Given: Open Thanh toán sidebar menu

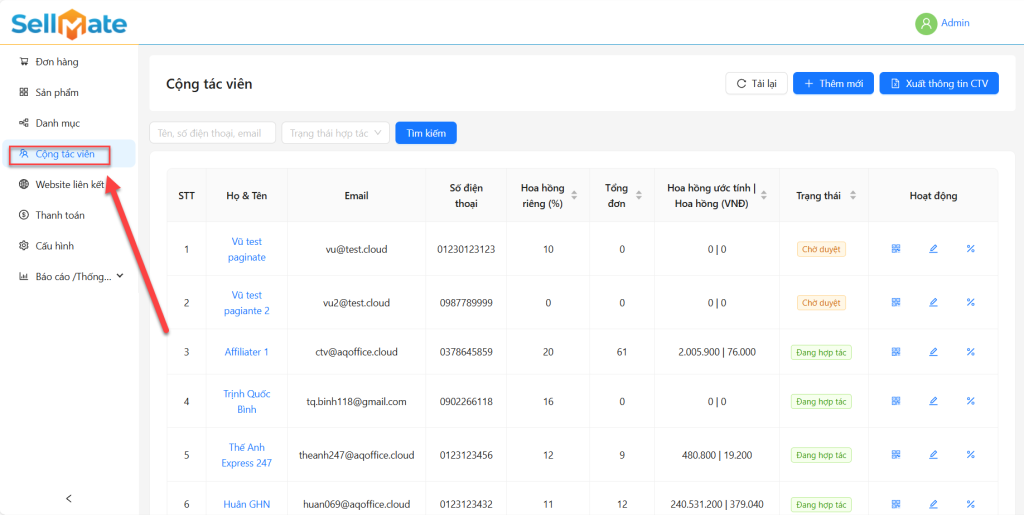Looking at the screenshot, I should point(59,215).
